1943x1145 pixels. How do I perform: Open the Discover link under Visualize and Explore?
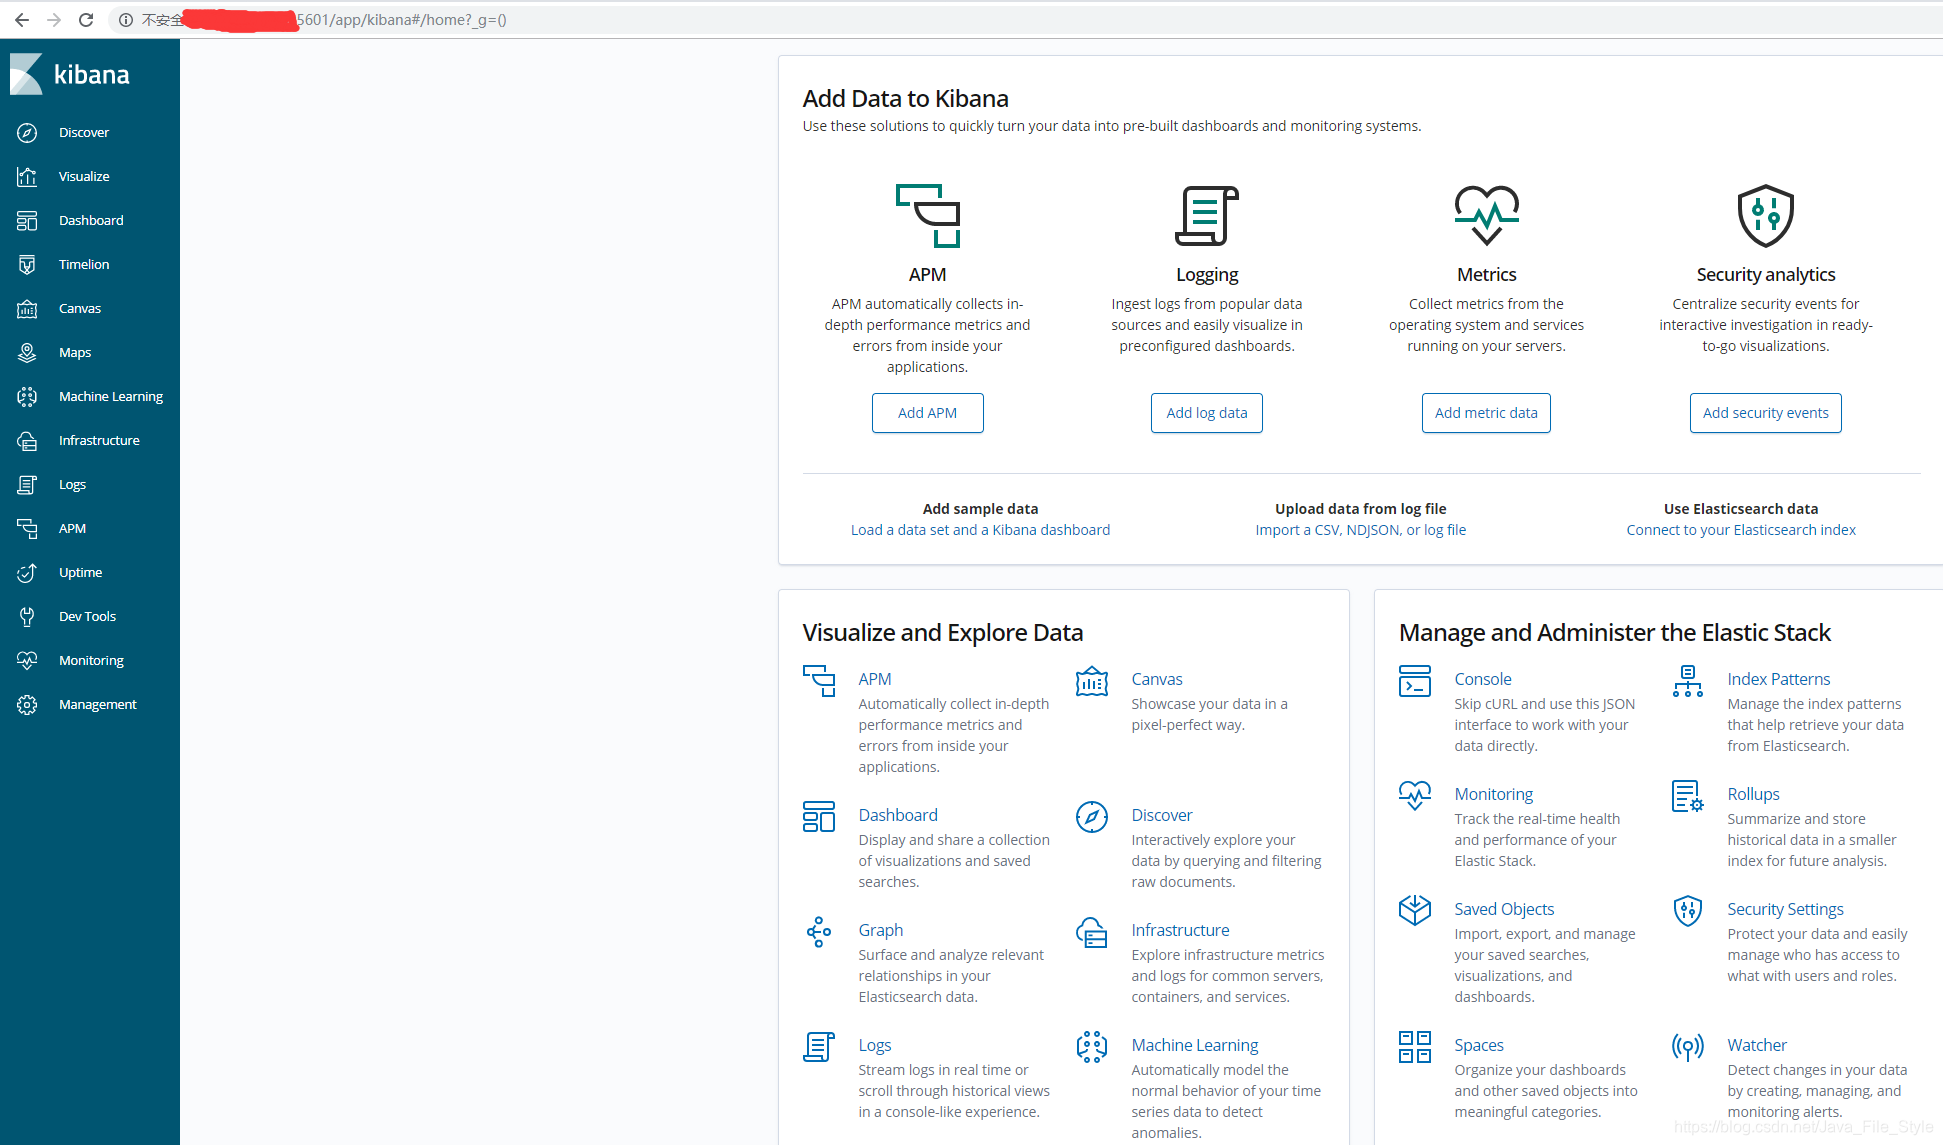1162,815
